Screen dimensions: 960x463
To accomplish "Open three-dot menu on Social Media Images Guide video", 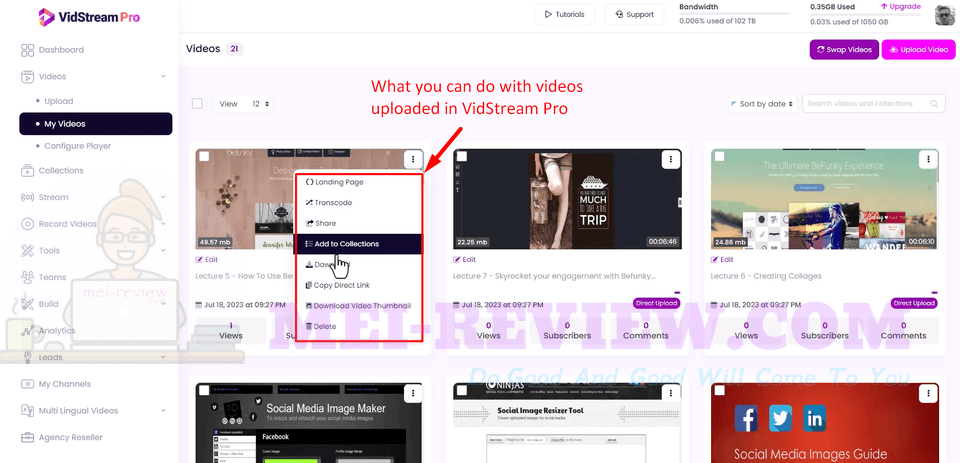I will click(929, 393).
